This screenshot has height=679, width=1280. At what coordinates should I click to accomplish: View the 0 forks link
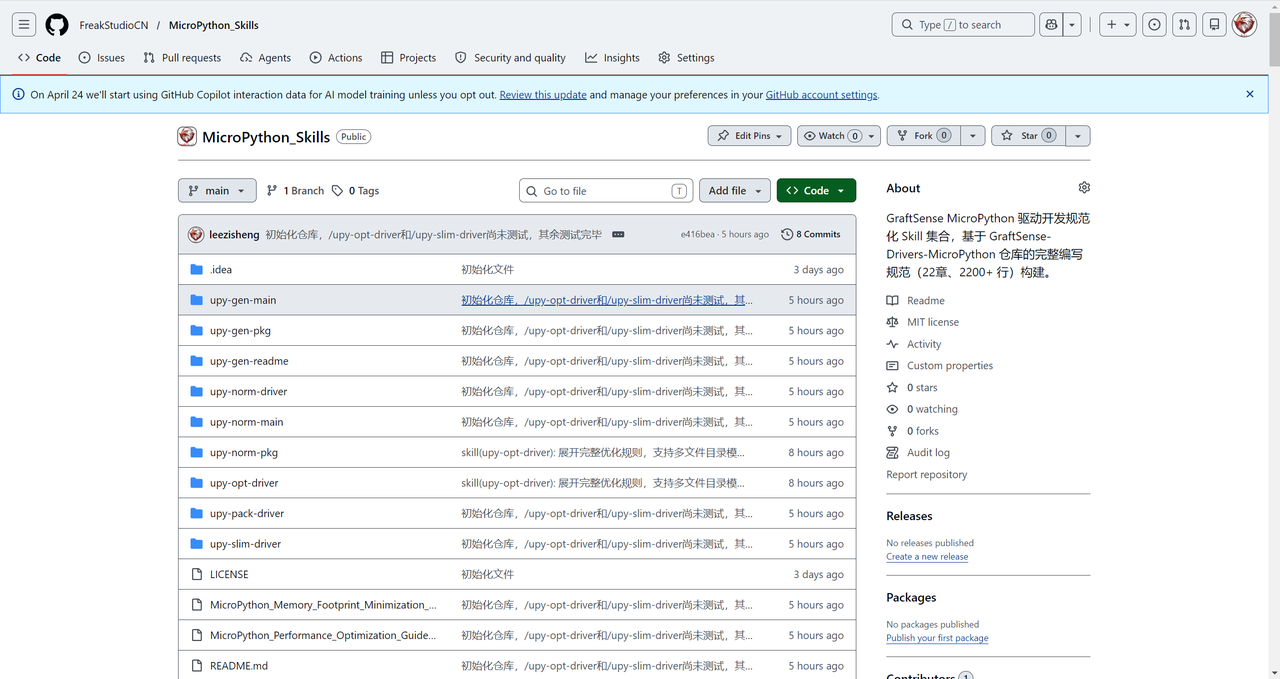(923, 431)
